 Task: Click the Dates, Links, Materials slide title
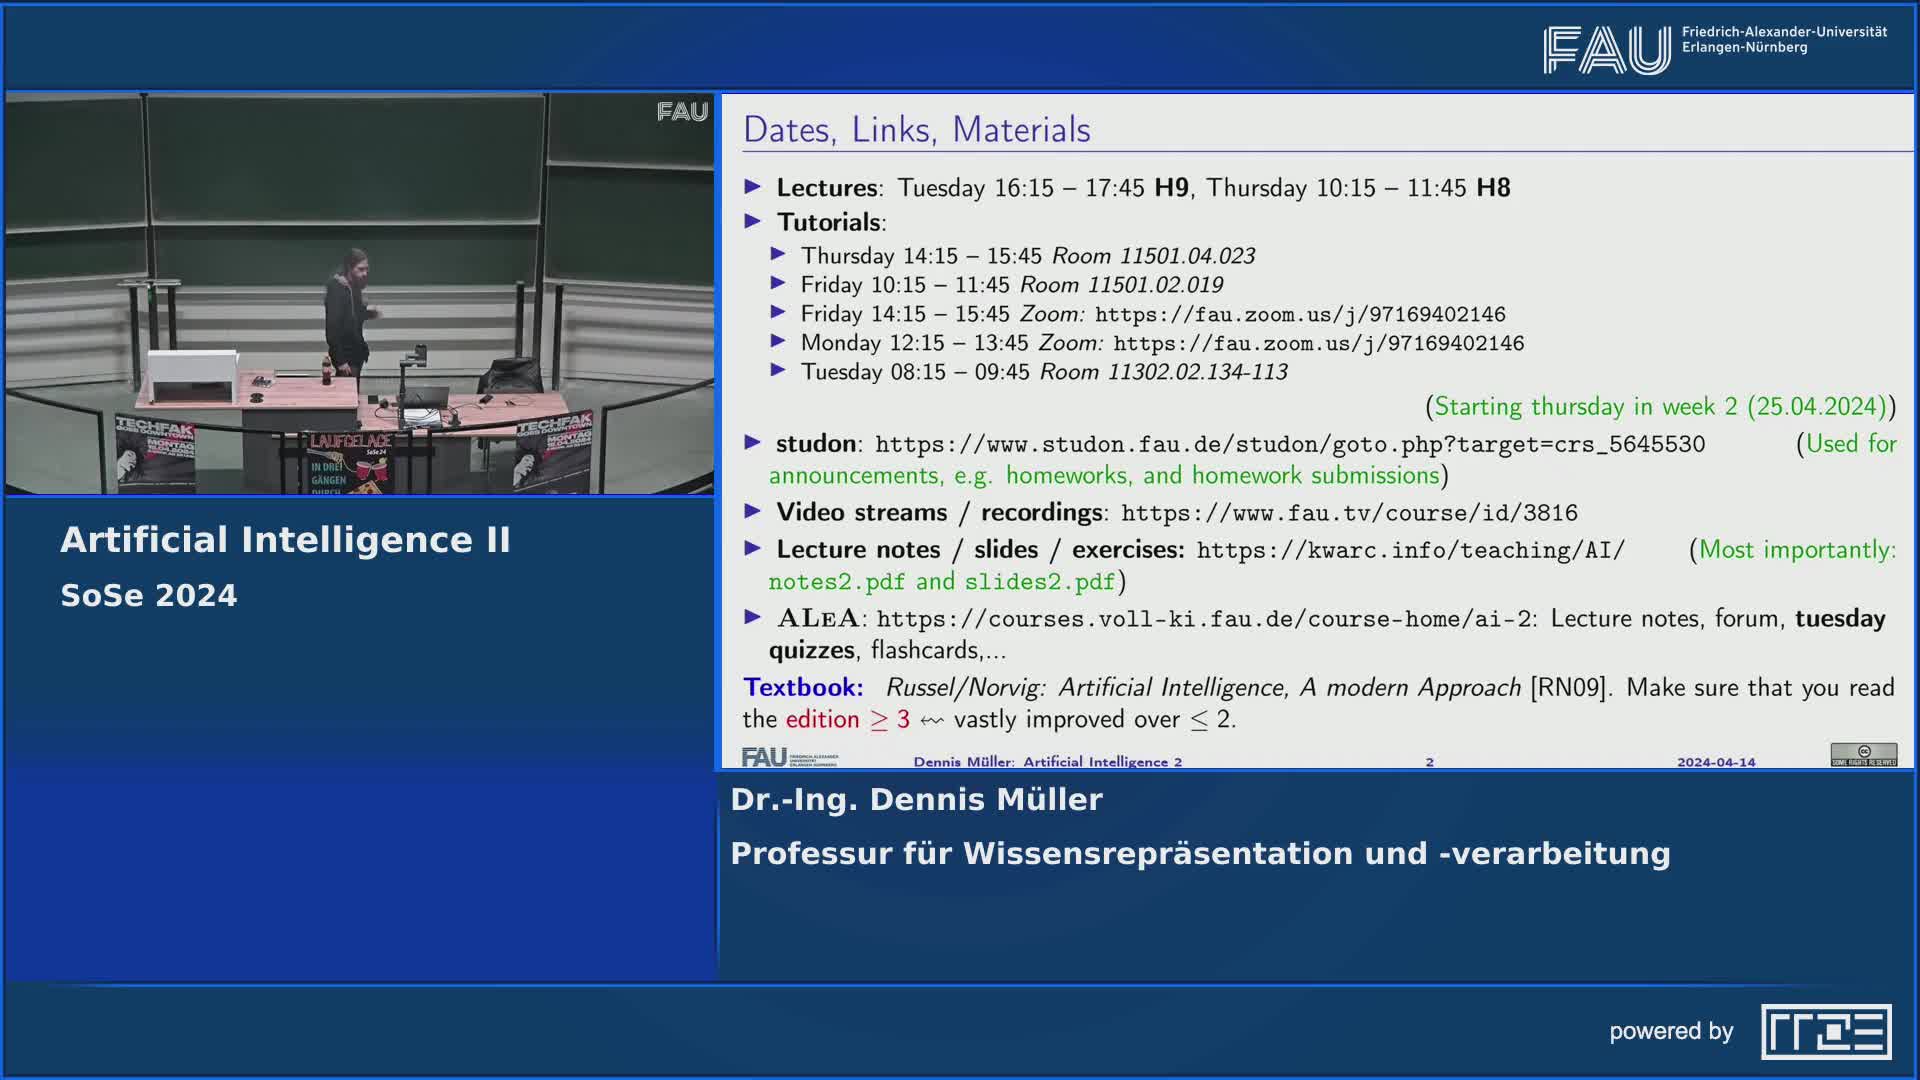point(916,130)
